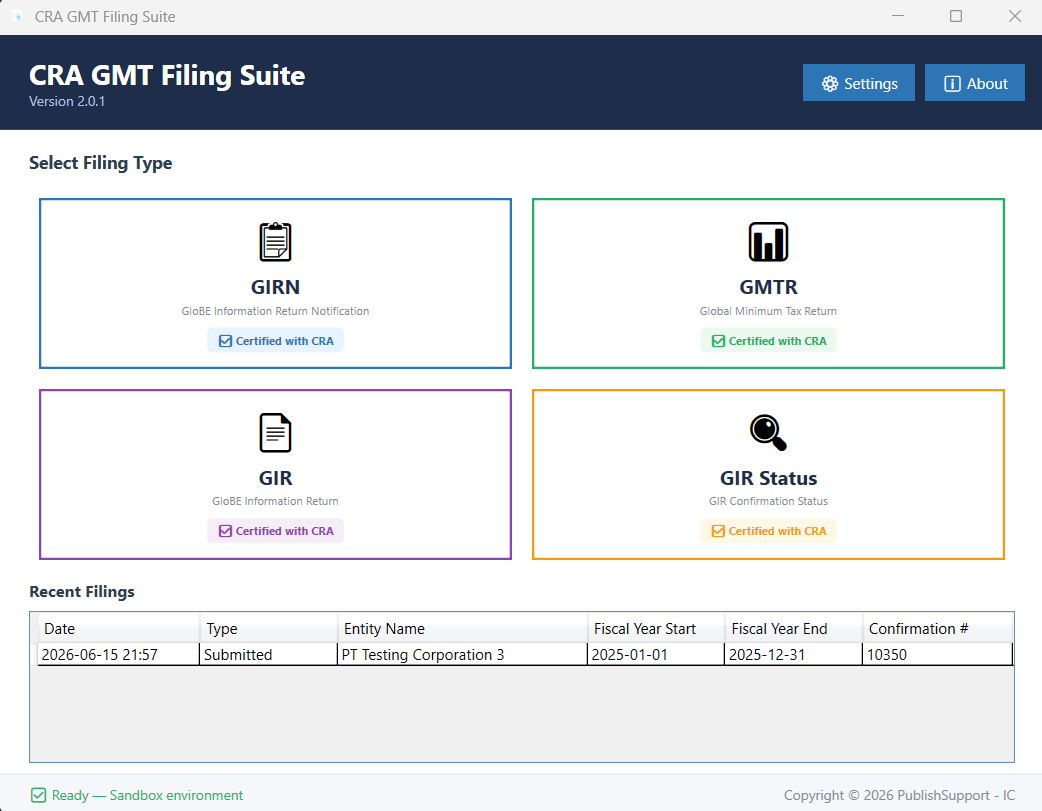Click Certified with CRA badge on GIR Status
1042x811 pixels.
coord(768,531)
